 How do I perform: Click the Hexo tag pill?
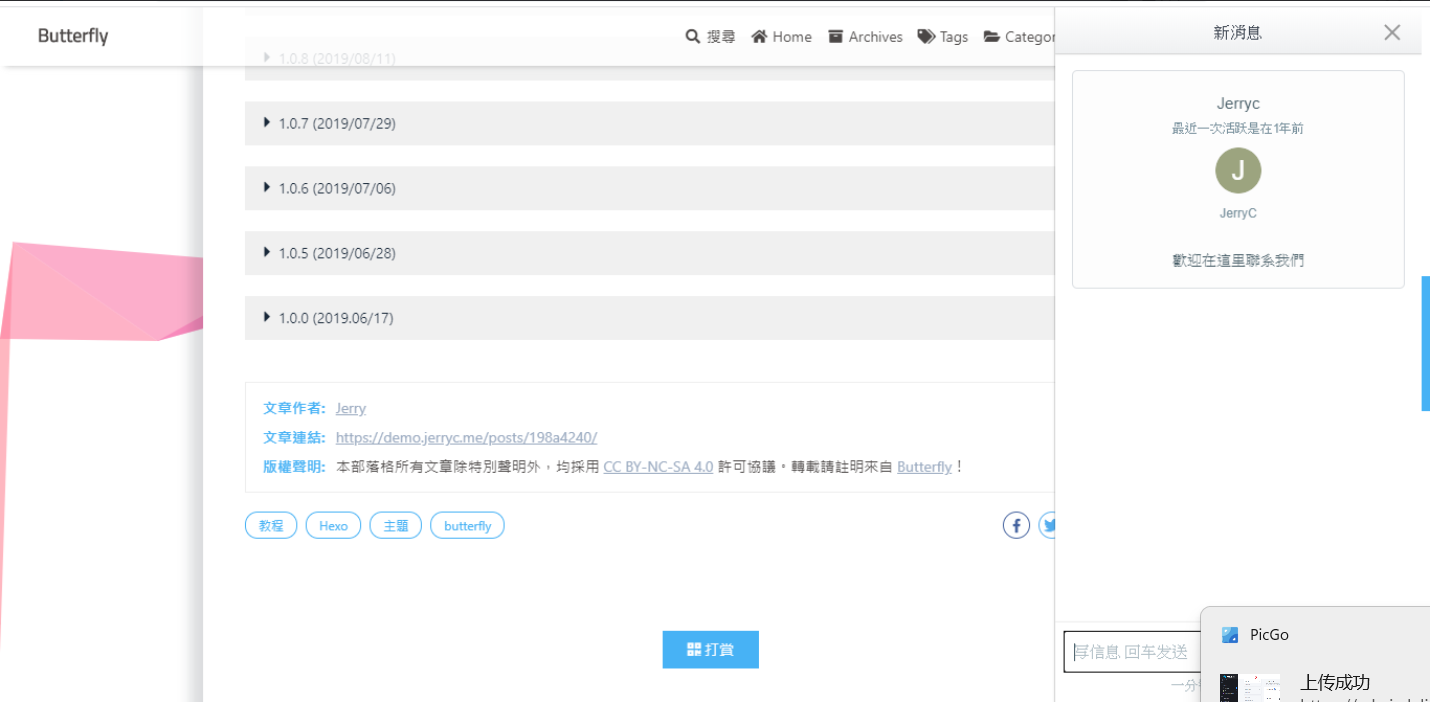coord(333,525)
